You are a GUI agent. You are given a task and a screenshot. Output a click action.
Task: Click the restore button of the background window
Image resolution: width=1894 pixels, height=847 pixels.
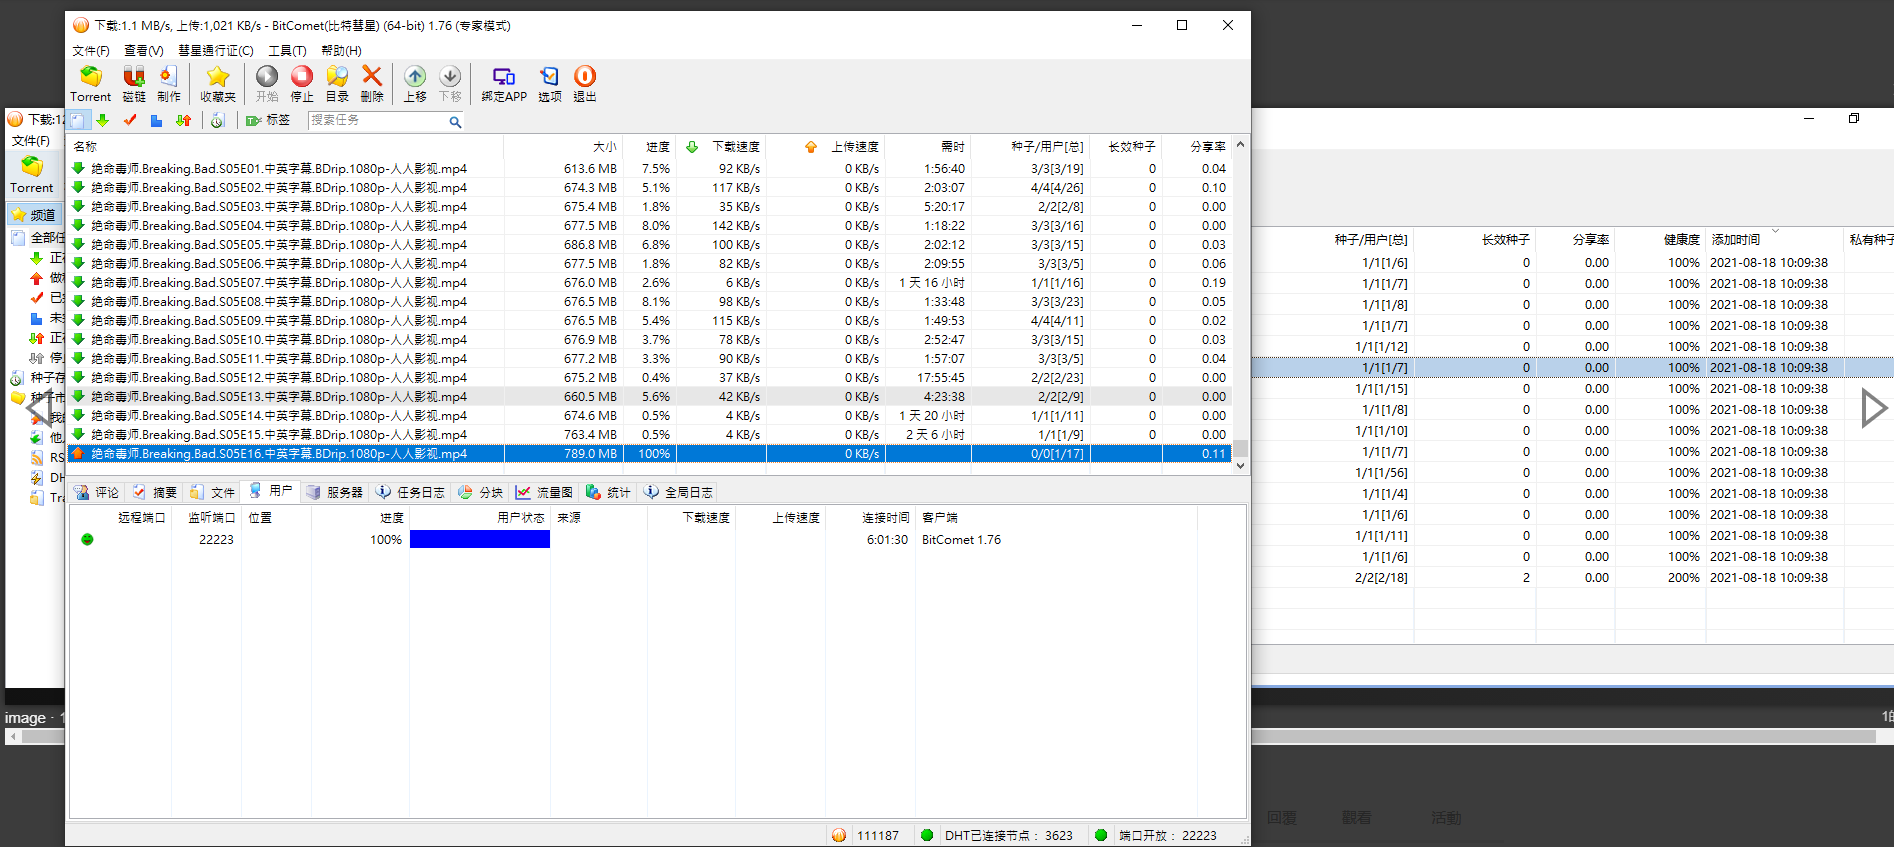pos(1854,118)
